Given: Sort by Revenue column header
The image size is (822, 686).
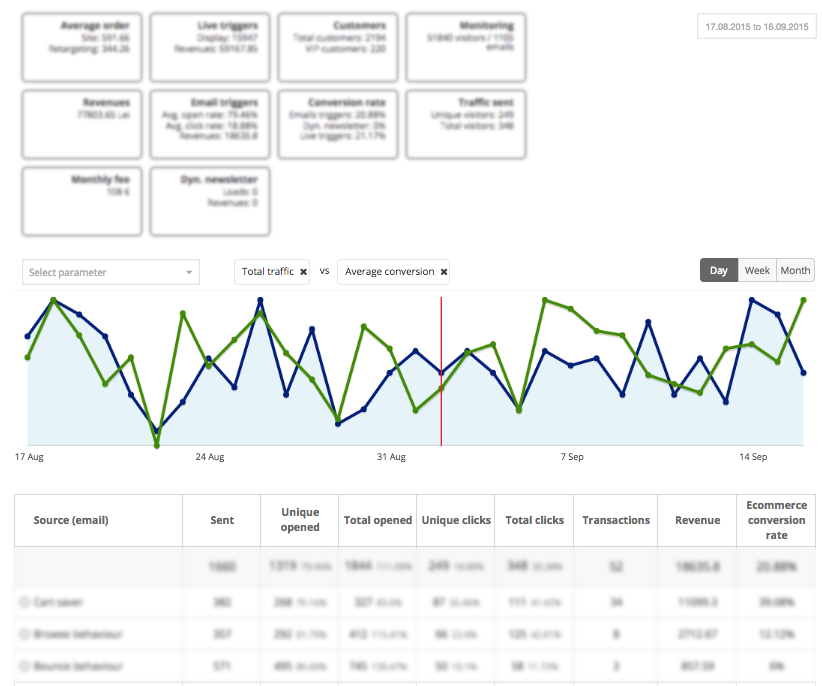Looking at the screenshot, I should [697, 520].
